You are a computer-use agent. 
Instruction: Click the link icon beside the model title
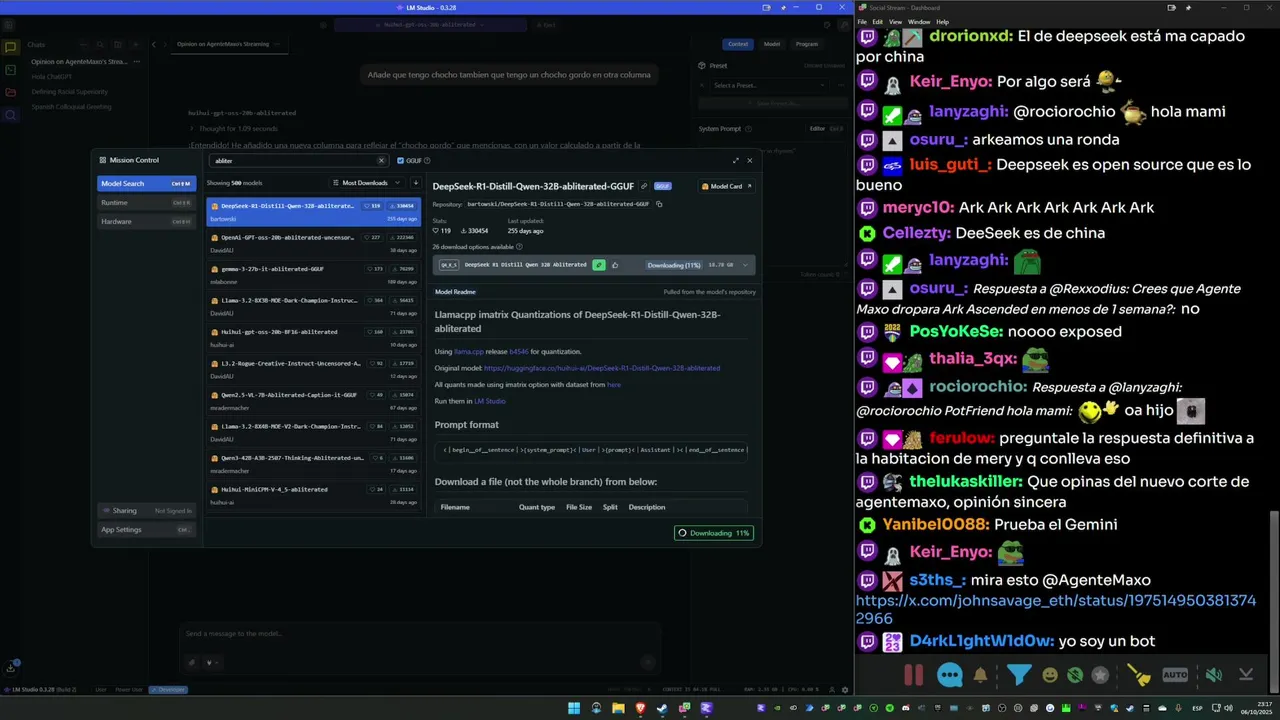pyautogui.click(x=644, y=186)
